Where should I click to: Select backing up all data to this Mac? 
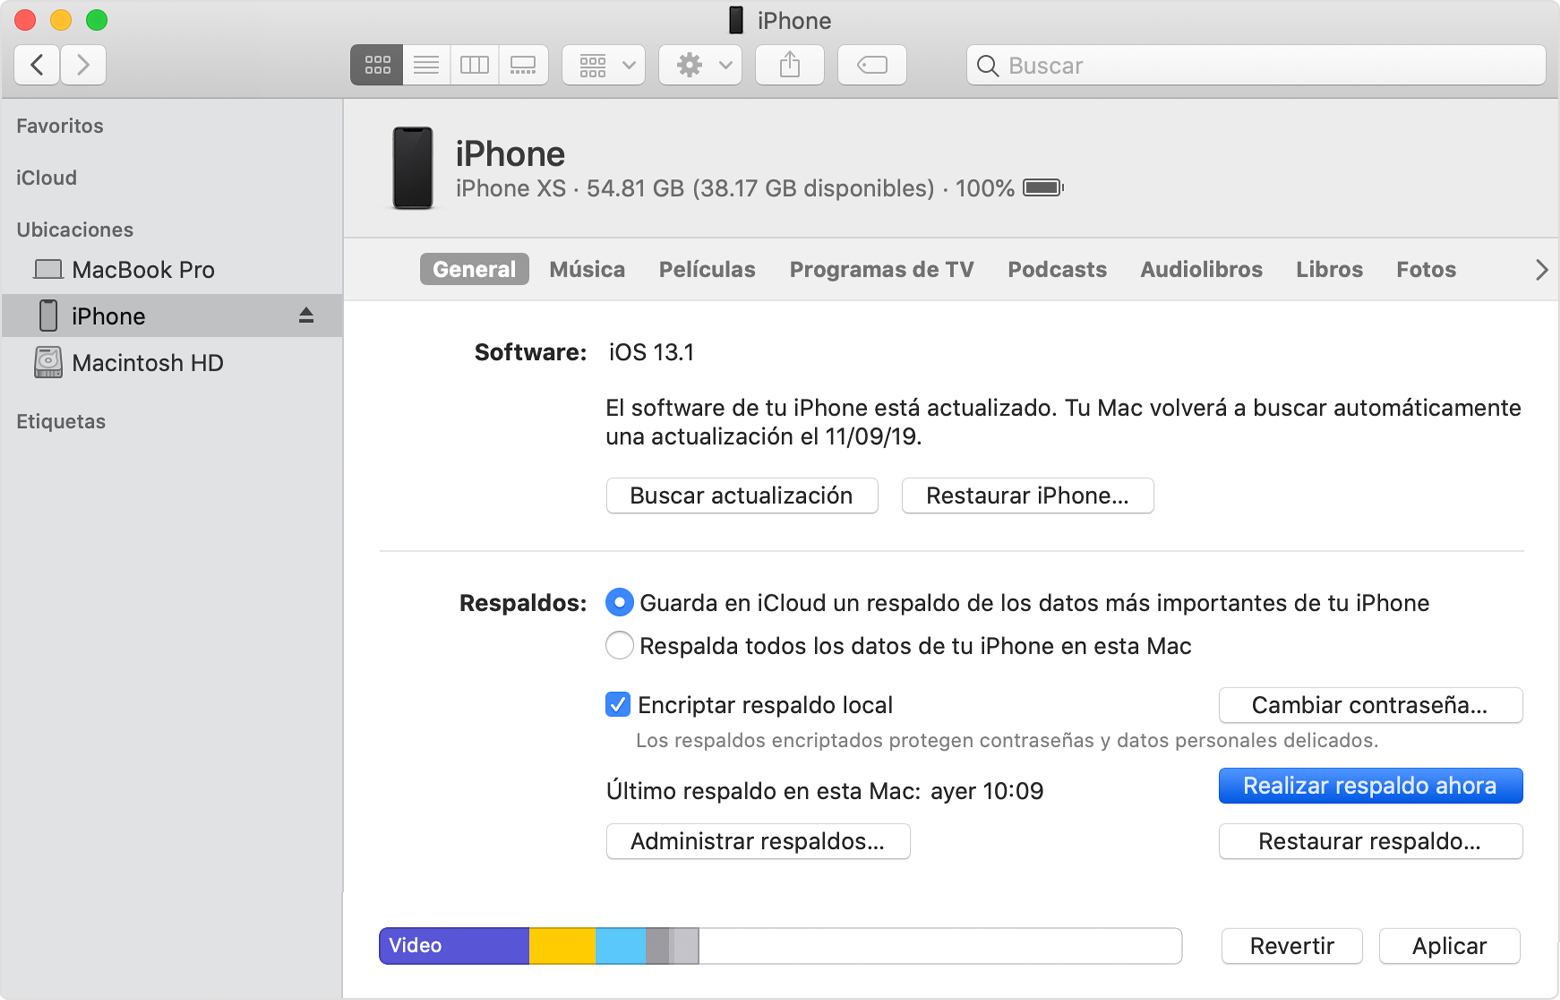tap(619, 645)
